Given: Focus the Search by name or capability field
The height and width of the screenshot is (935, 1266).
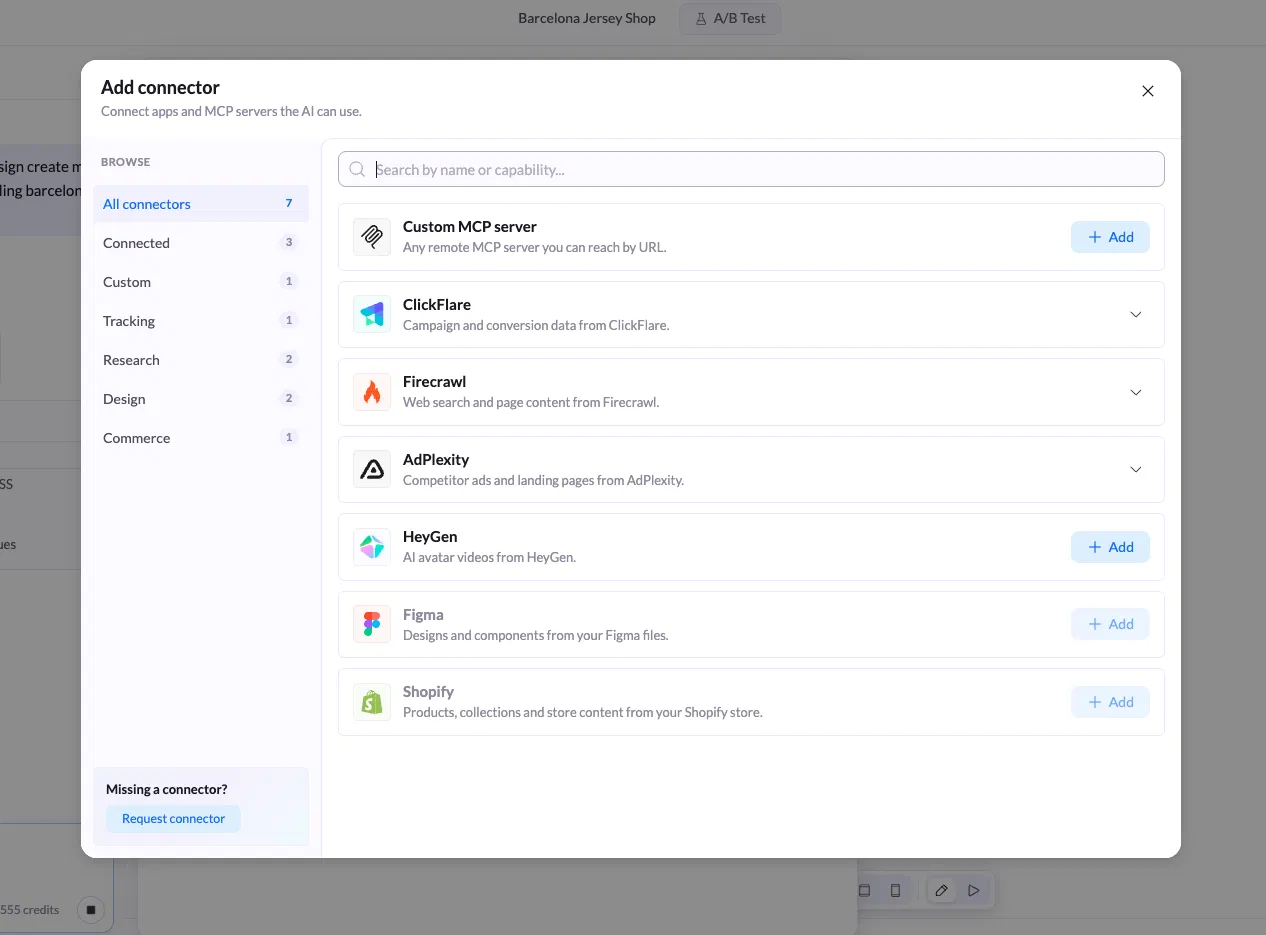Looking at the screenshot, I should 751,170.
